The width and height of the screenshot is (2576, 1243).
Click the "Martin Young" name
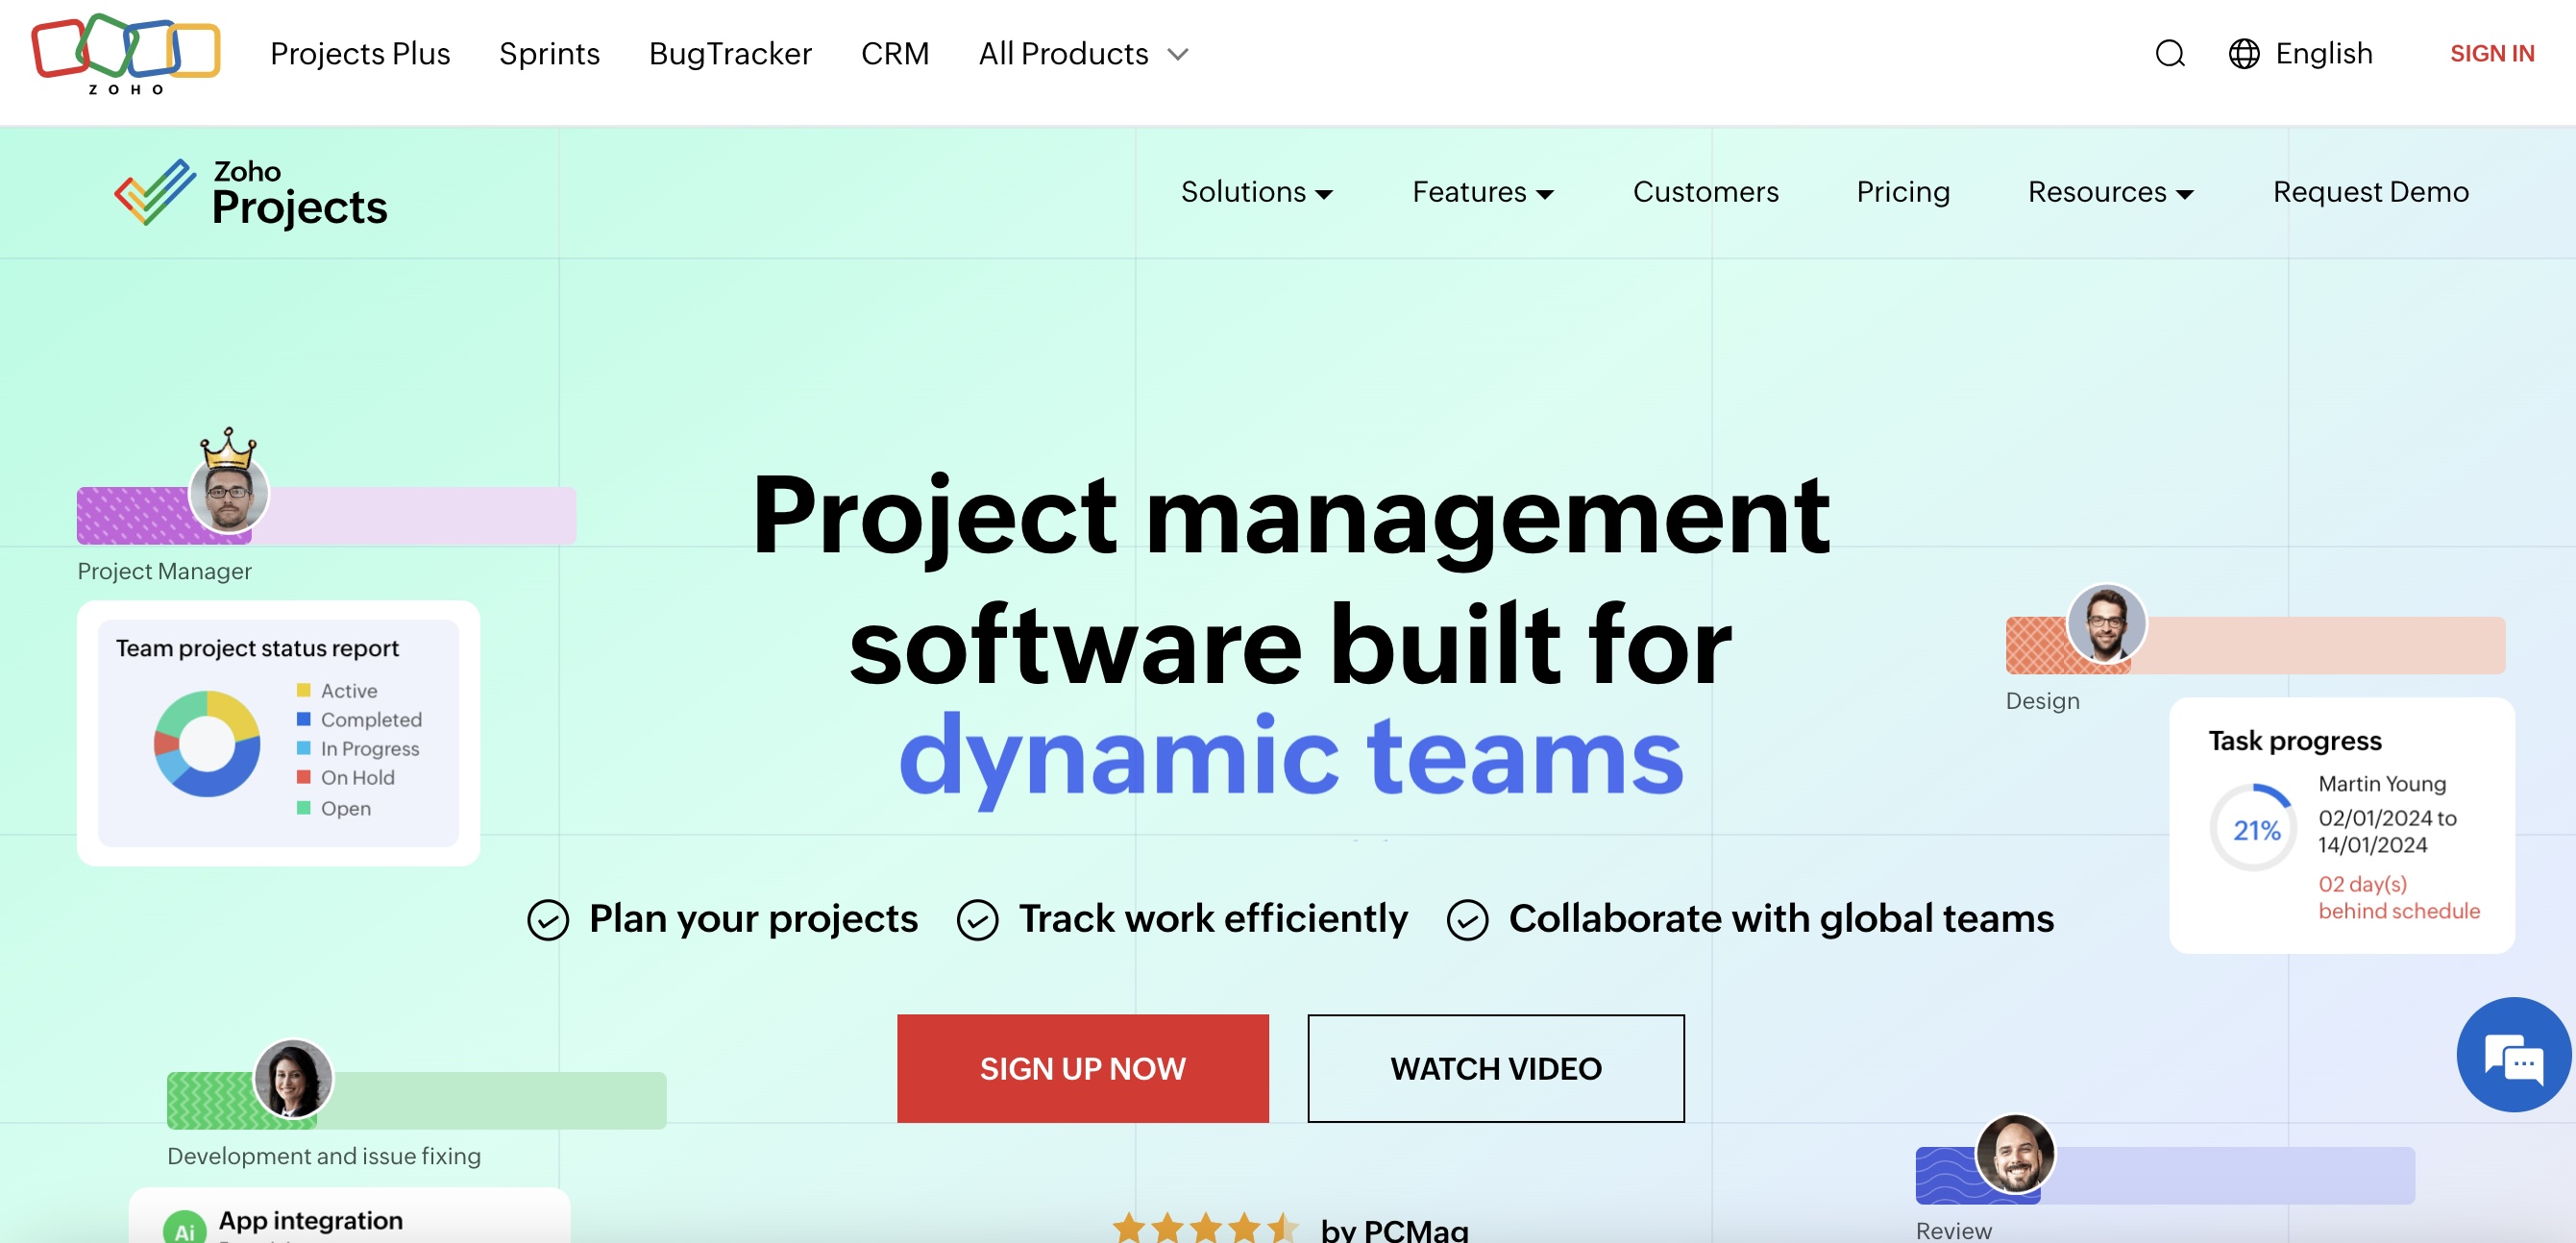click(x=2381, y=784)
